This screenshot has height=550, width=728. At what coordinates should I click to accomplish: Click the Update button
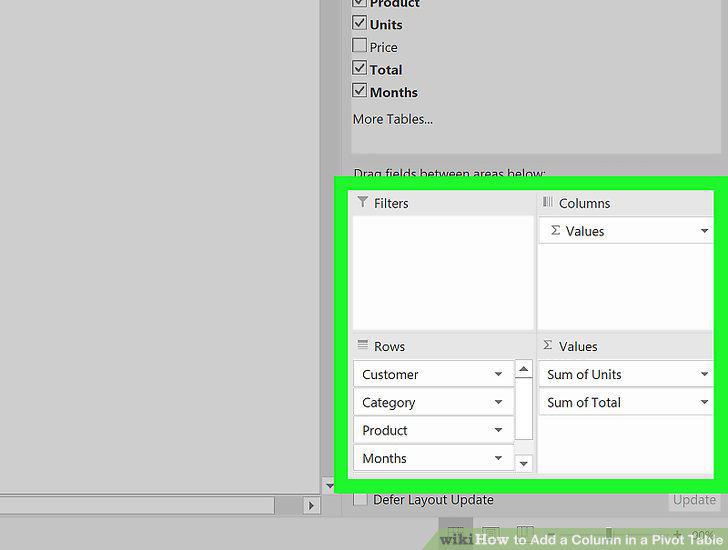694,500
